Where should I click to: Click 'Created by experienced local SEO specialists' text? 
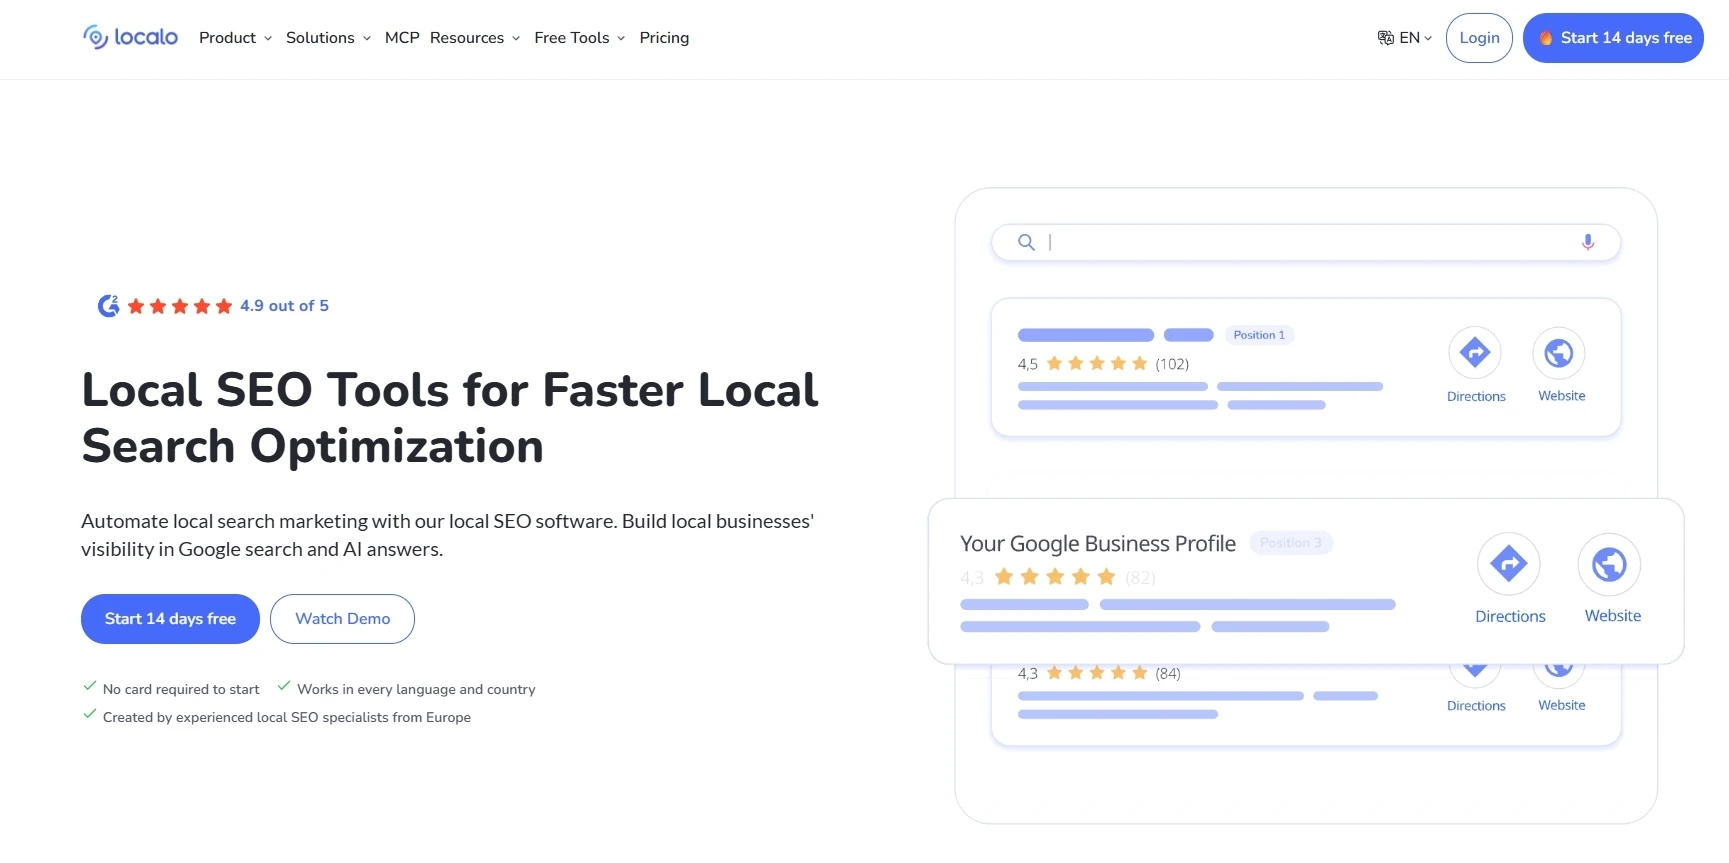tap(287, 717)
